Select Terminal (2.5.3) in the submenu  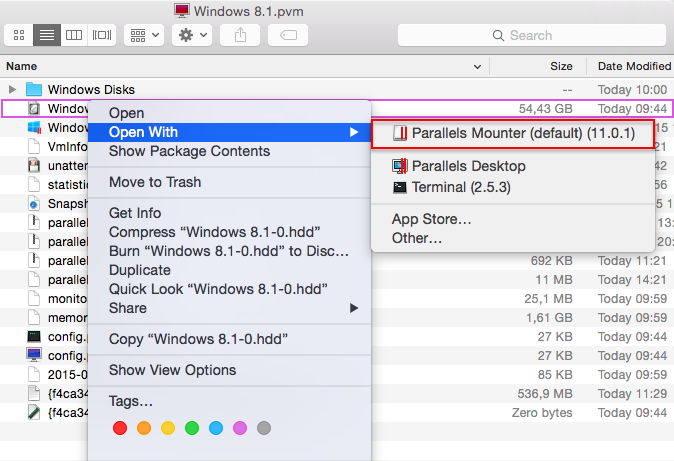pyautogui.click(x=513, y=187)
